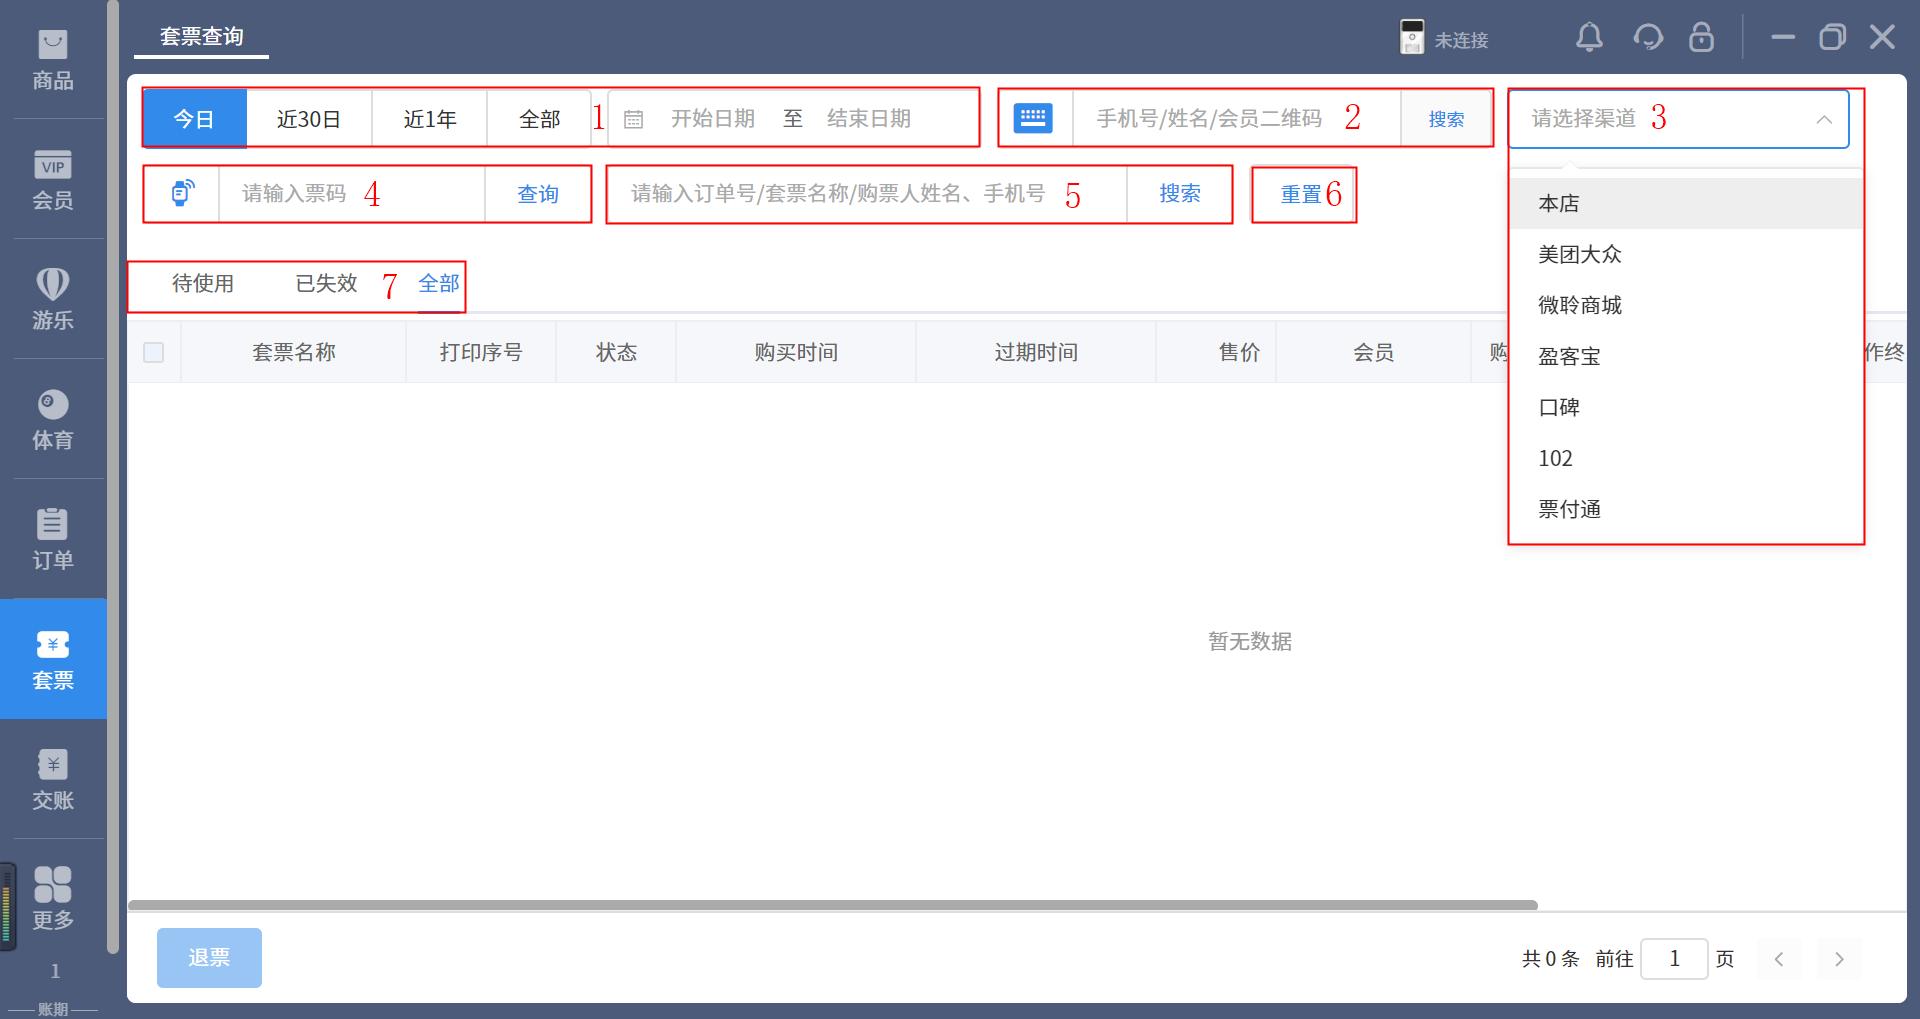The image size is (1920, 1019).
Task: Select the 套票查询 page tab
Action: point(202,37)
